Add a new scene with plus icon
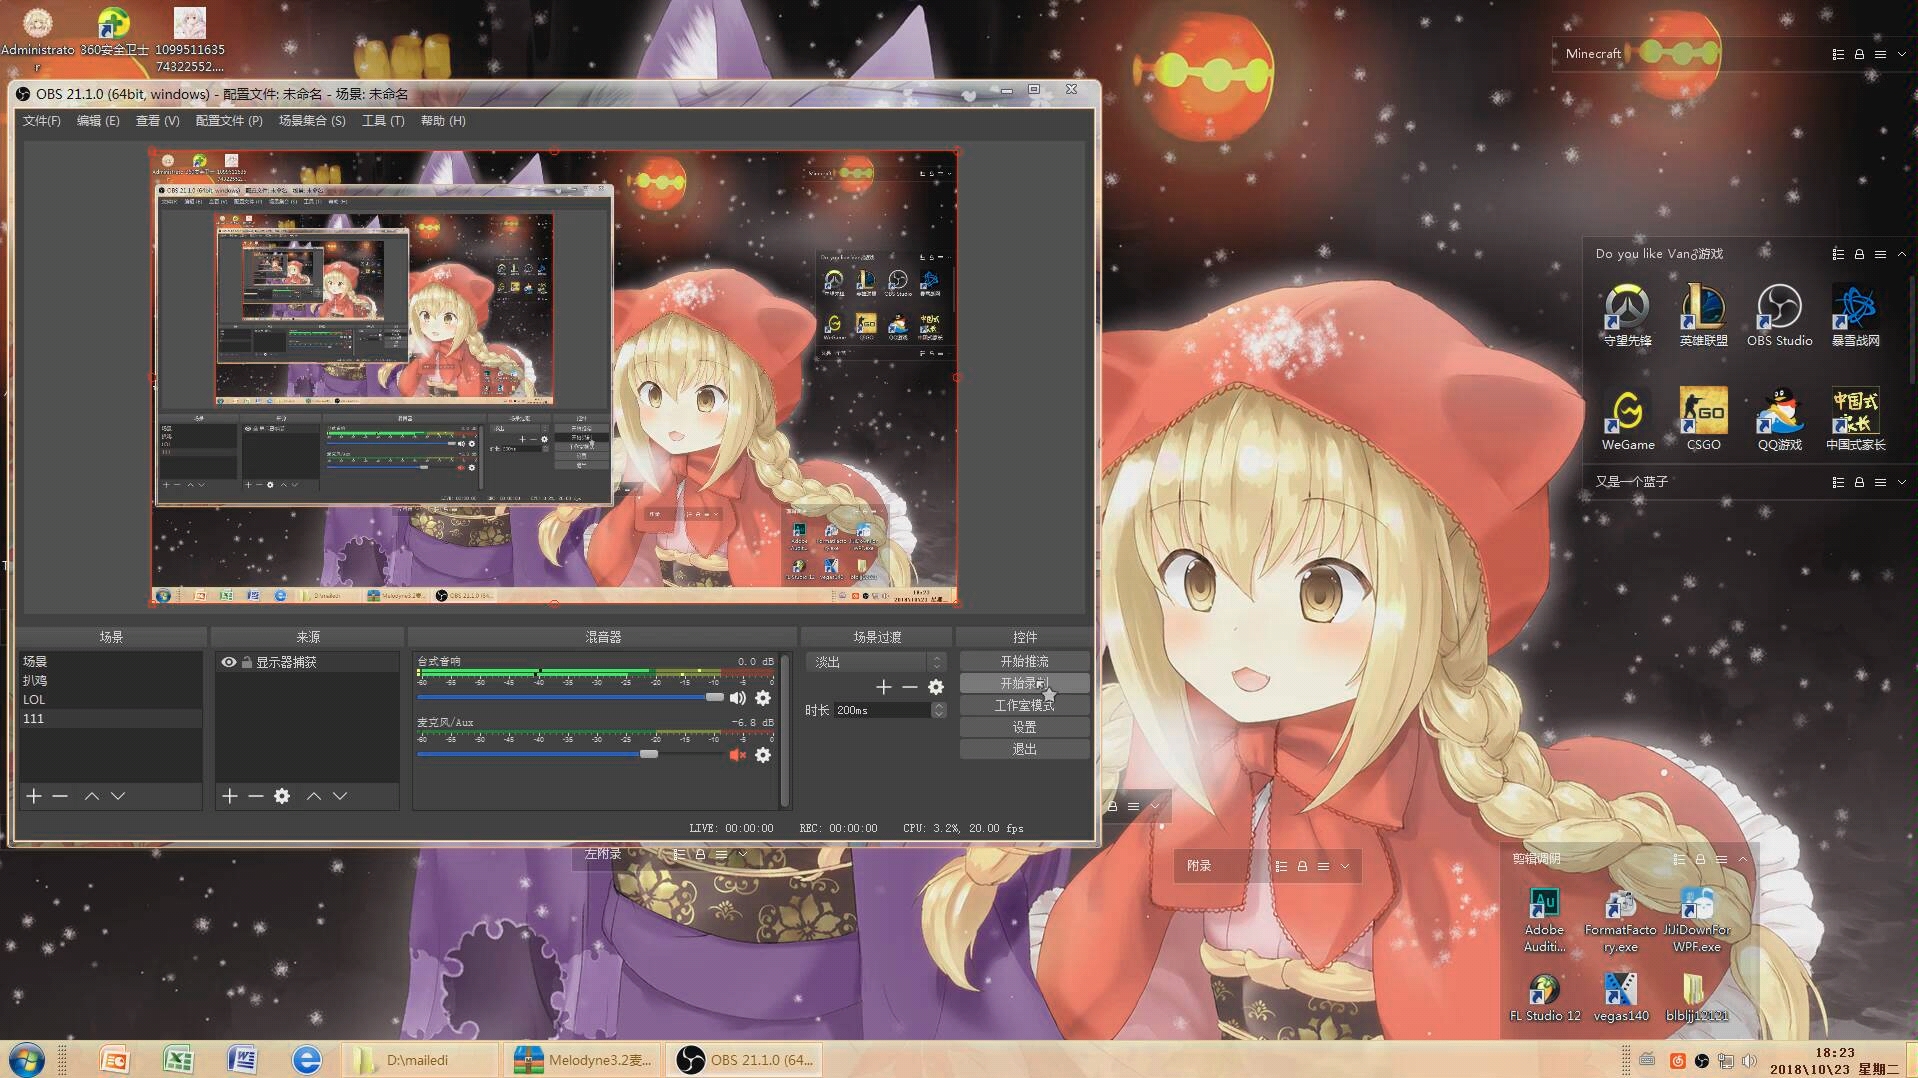 (34, 796)
